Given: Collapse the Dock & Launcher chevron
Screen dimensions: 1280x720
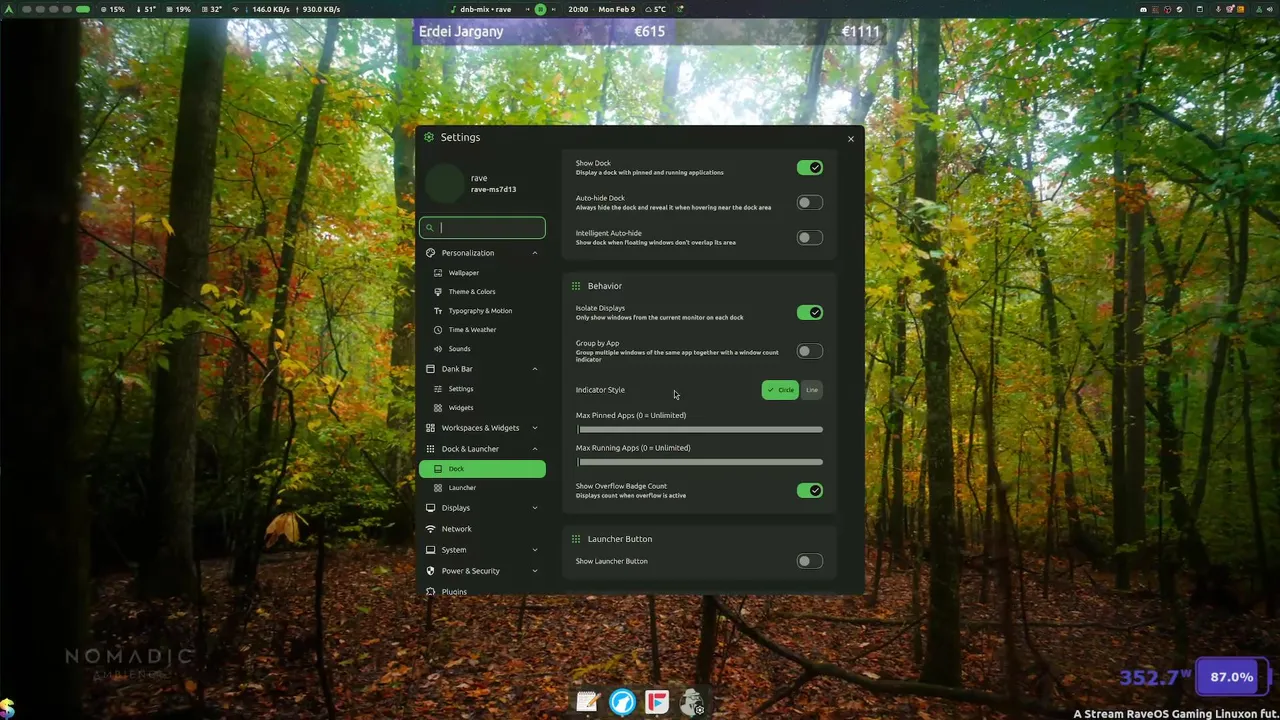Looking at the screenshot, I should pos(535,449).
